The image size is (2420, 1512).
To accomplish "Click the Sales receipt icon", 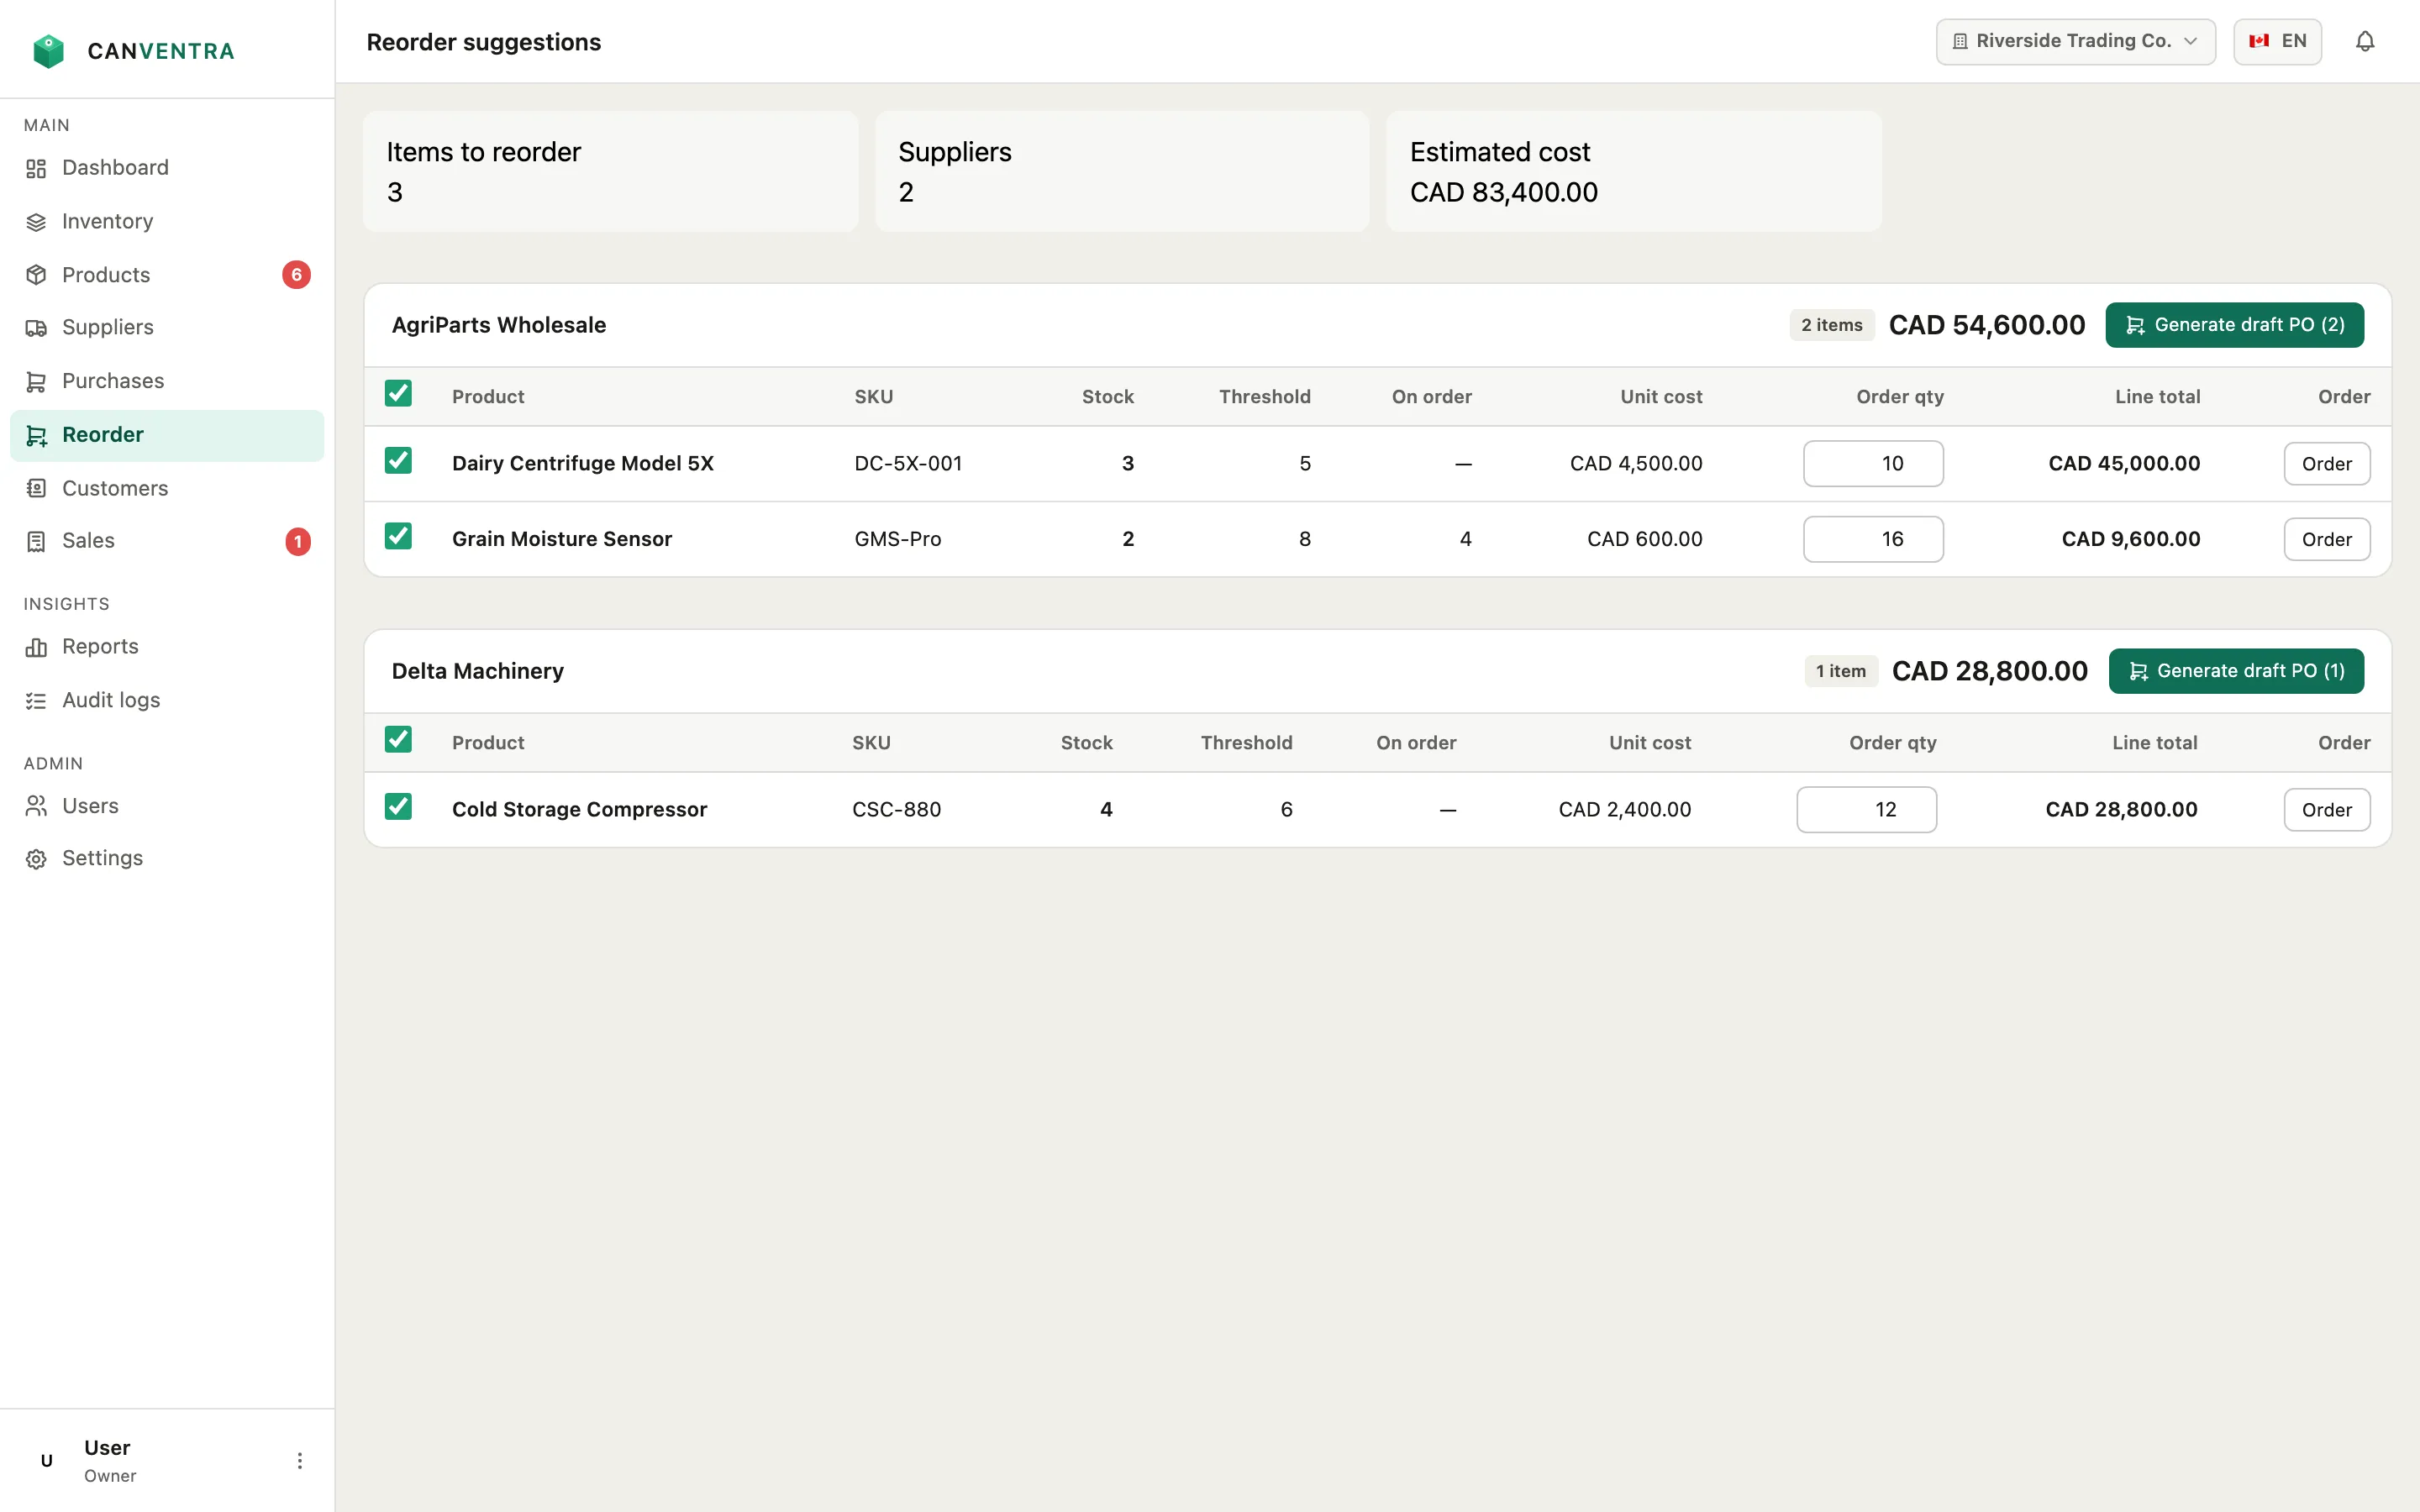I will coord(36,541).
